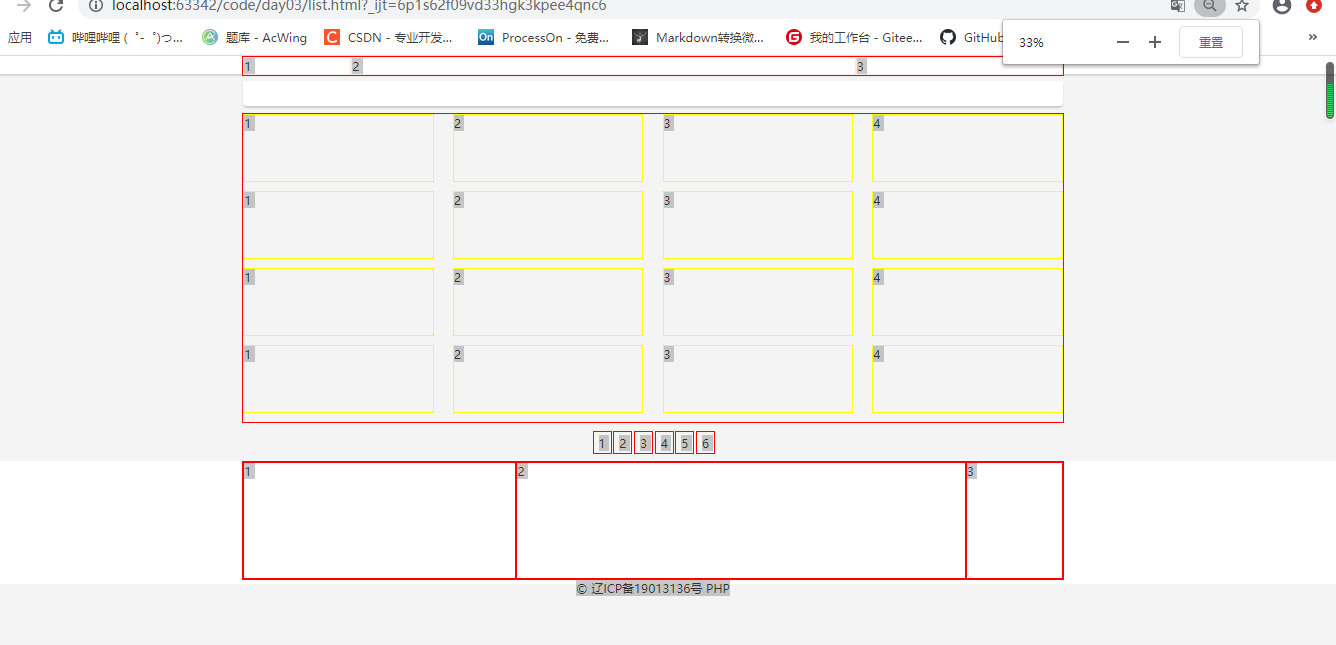The image size is (1336, 645).
Task: Bookmark this page using the star icon
Action: coord(1242,6)
